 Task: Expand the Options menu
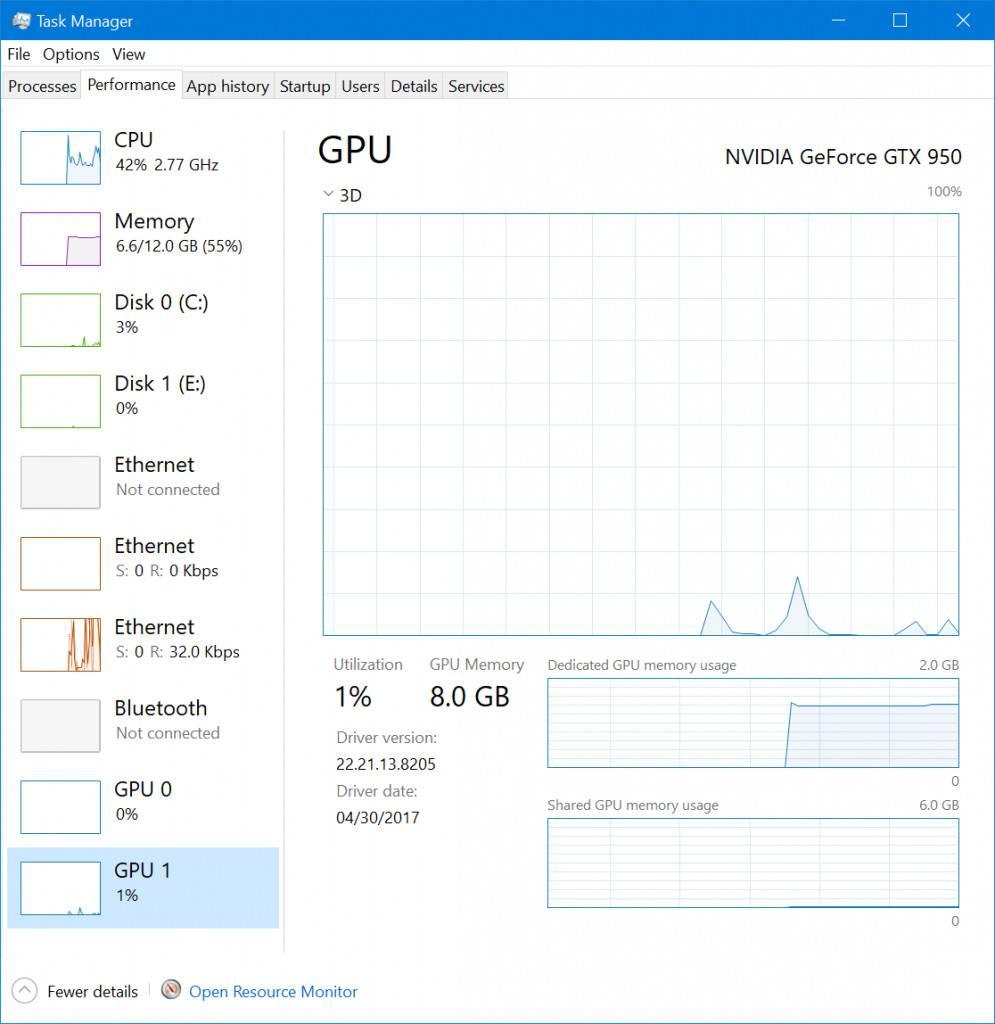pyautogui.click(x=70, y=54)
